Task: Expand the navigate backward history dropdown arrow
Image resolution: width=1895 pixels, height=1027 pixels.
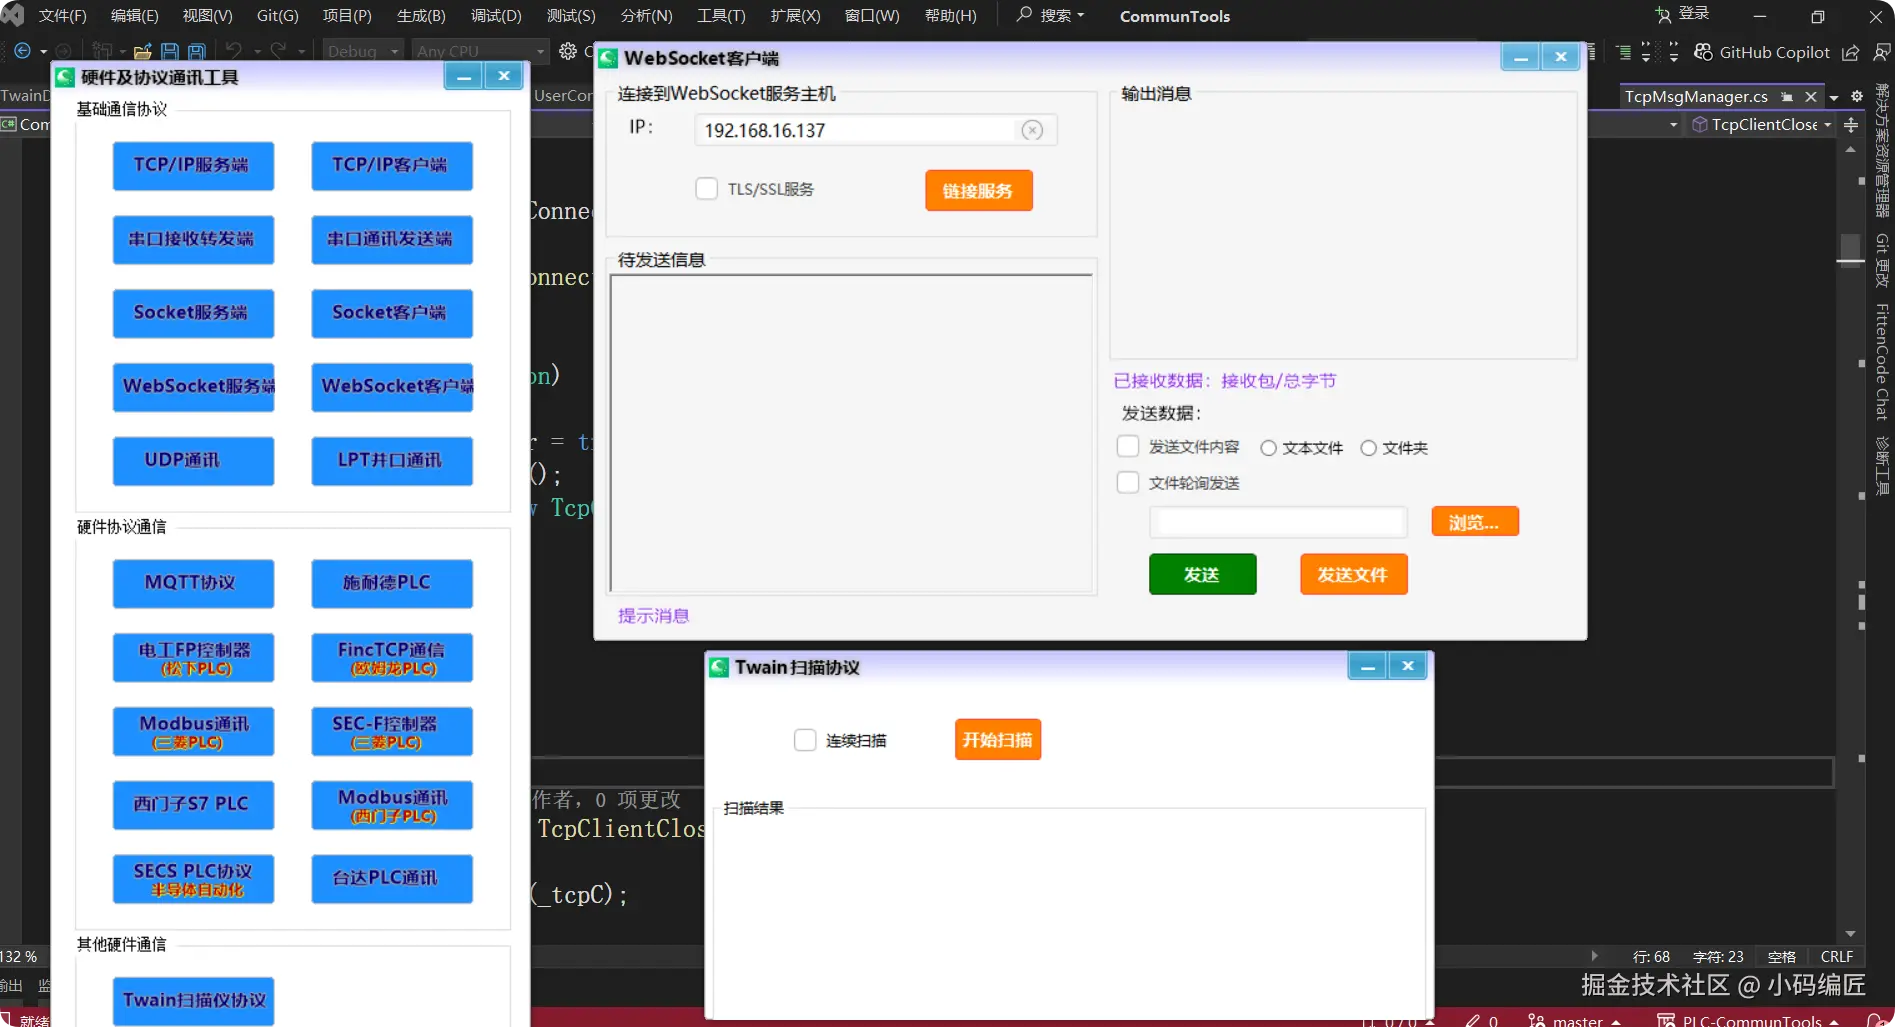Action: pos(43,51)
